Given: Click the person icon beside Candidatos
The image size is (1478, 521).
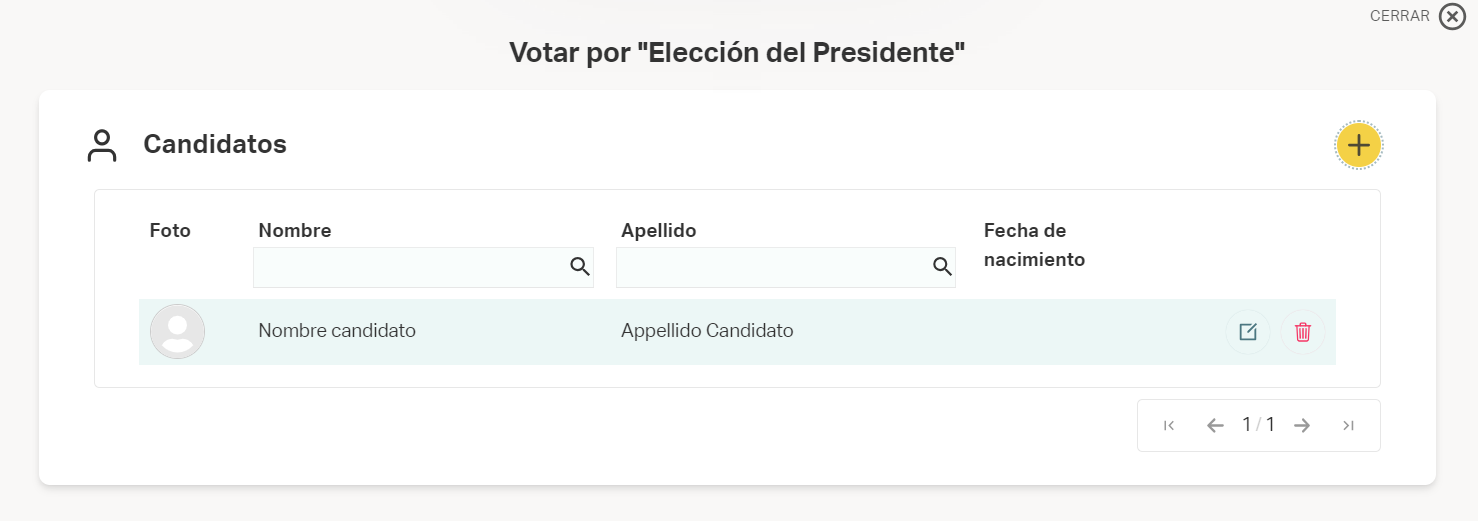Looking at the screenshot, I should (102, 146).
